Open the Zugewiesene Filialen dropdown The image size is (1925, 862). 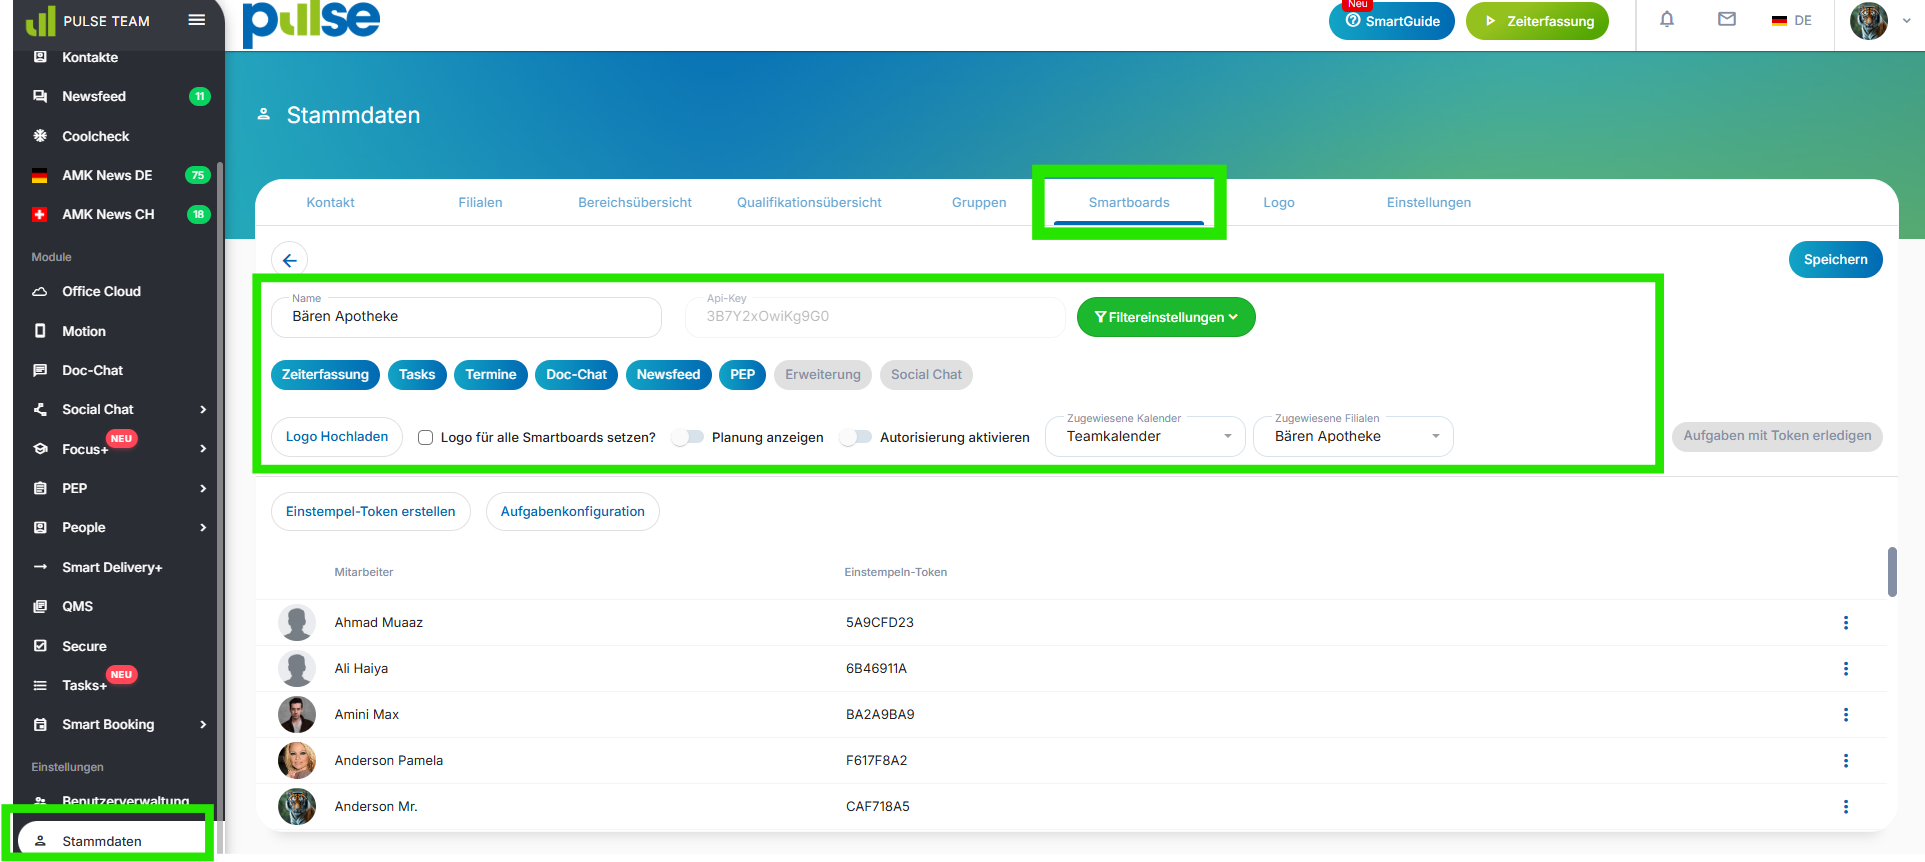click(1353, 436)
